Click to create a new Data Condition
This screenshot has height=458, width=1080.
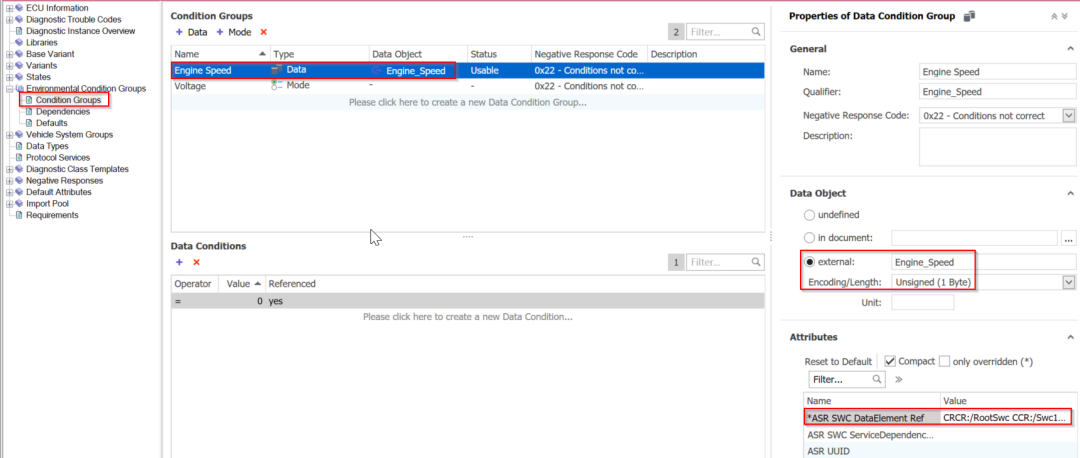pos(468,317)
